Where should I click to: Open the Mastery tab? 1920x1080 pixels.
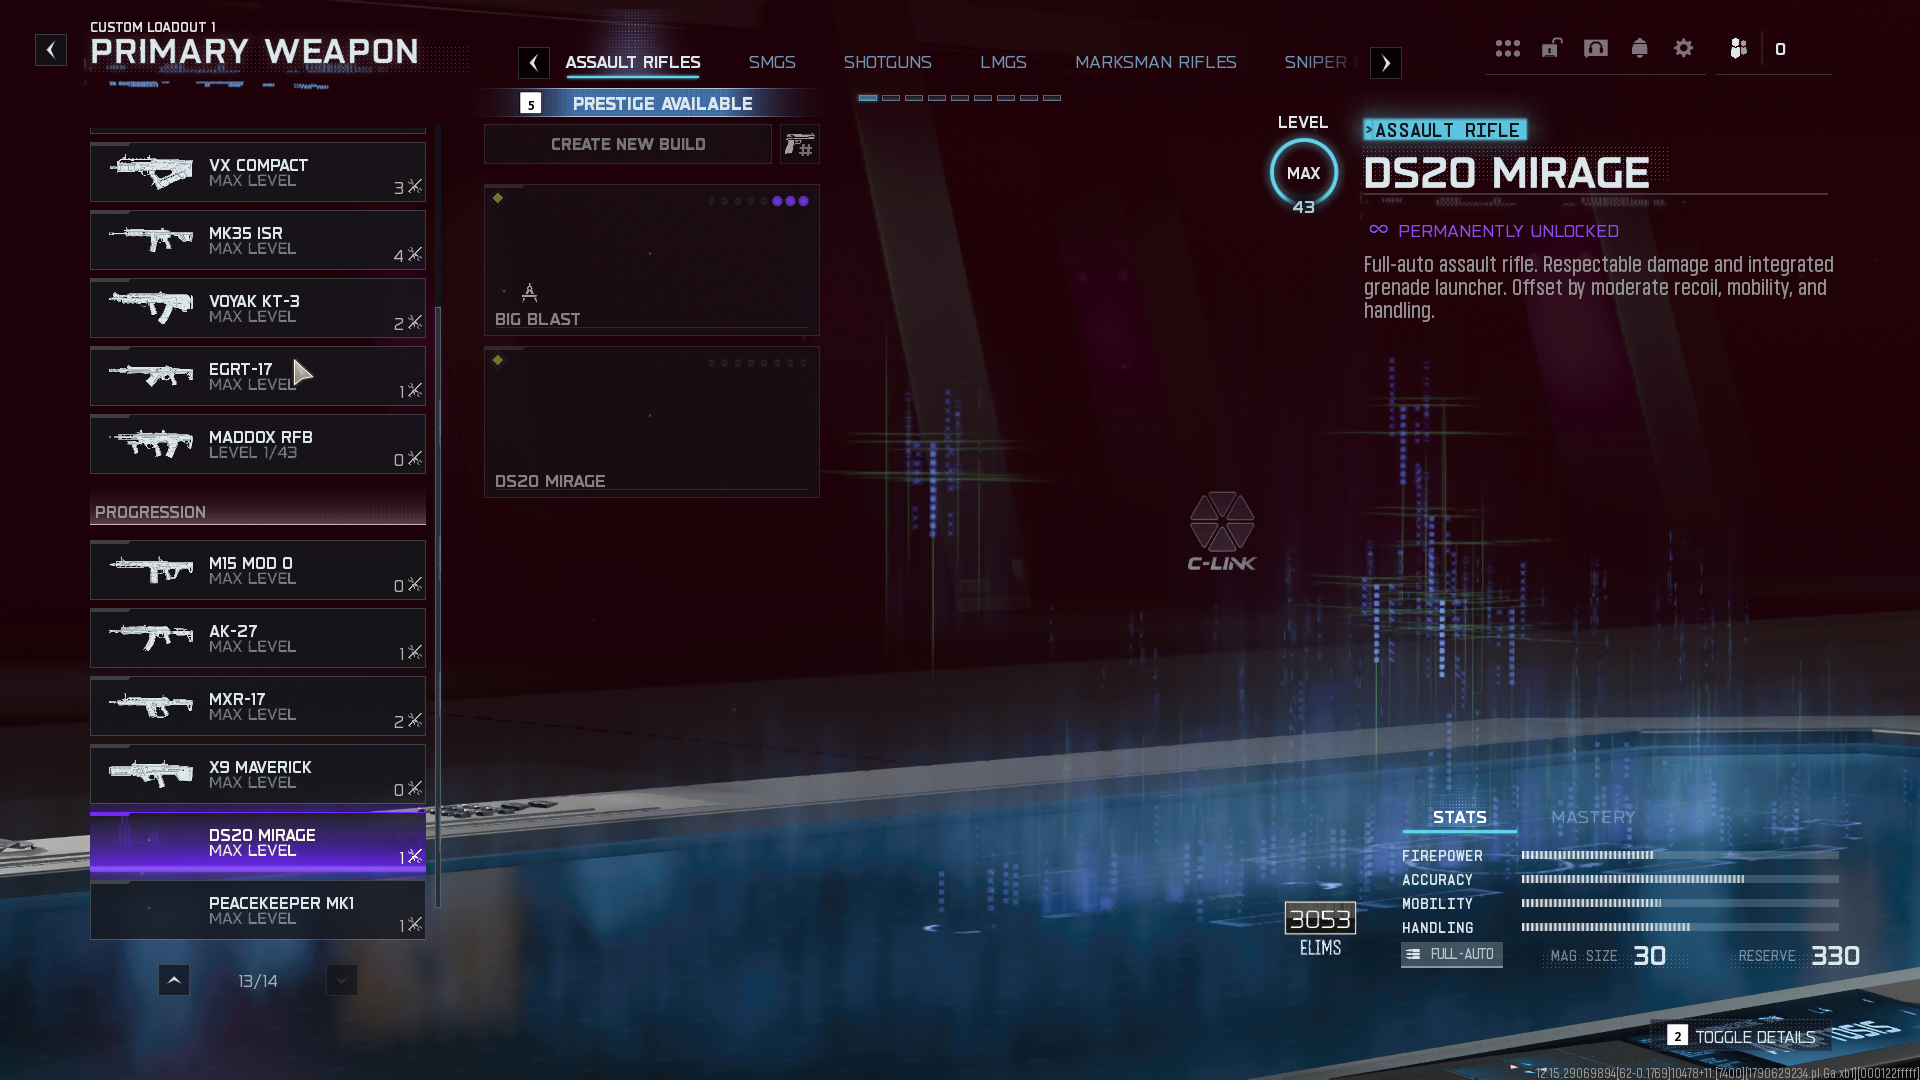(1592, 817)
